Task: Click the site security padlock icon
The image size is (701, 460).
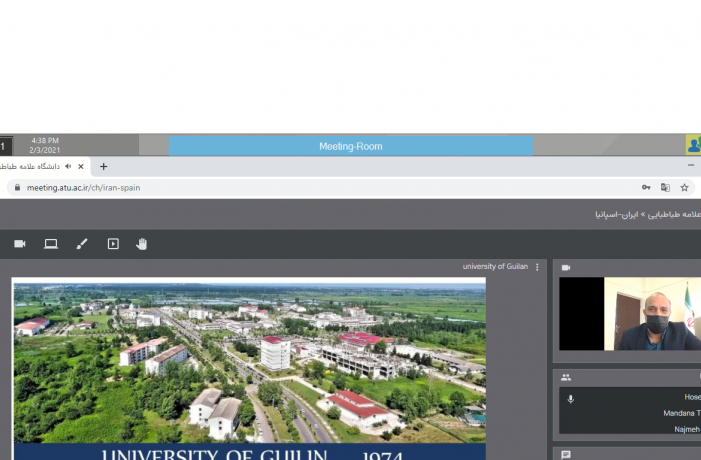Action: point(17,188)
